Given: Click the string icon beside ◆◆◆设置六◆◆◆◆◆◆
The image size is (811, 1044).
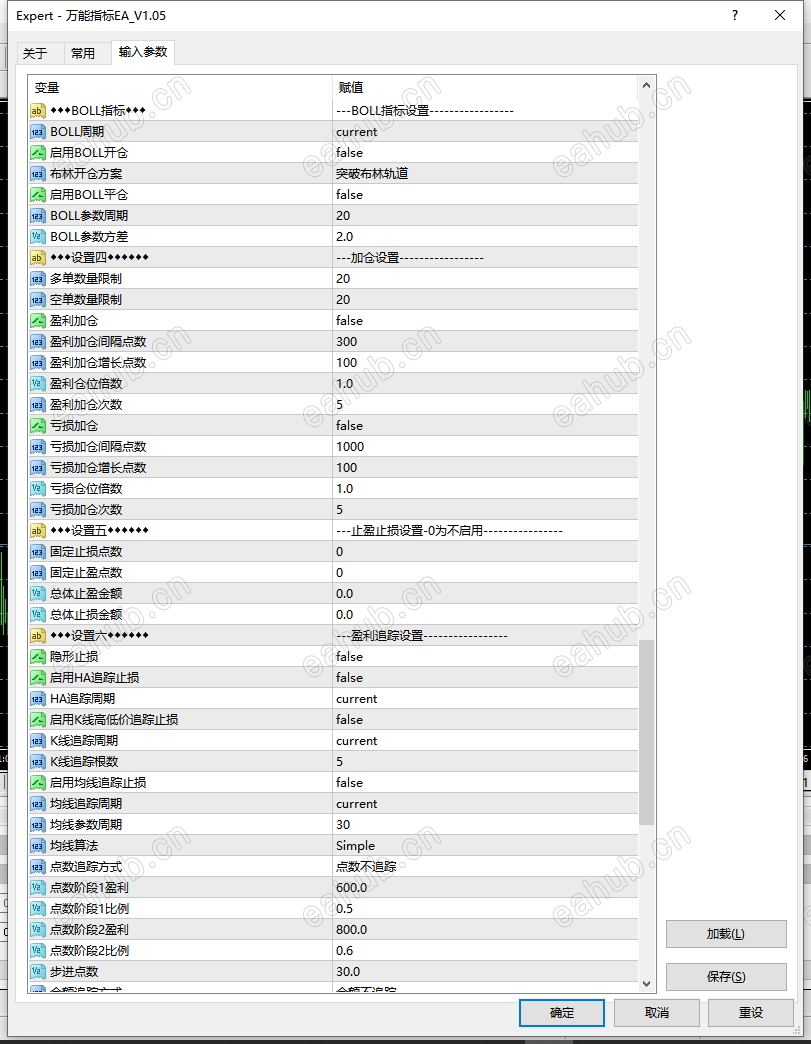Looking at the screenshot, I should tap(38, 635).
